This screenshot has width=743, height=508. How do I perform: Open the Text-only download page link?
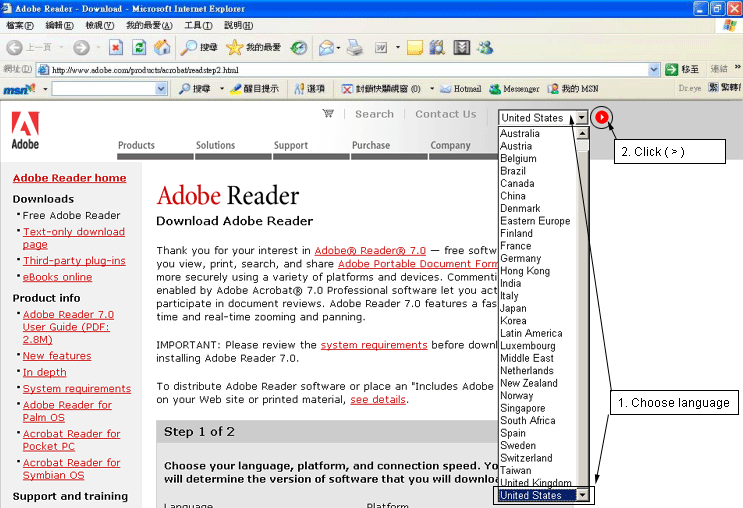74,238
